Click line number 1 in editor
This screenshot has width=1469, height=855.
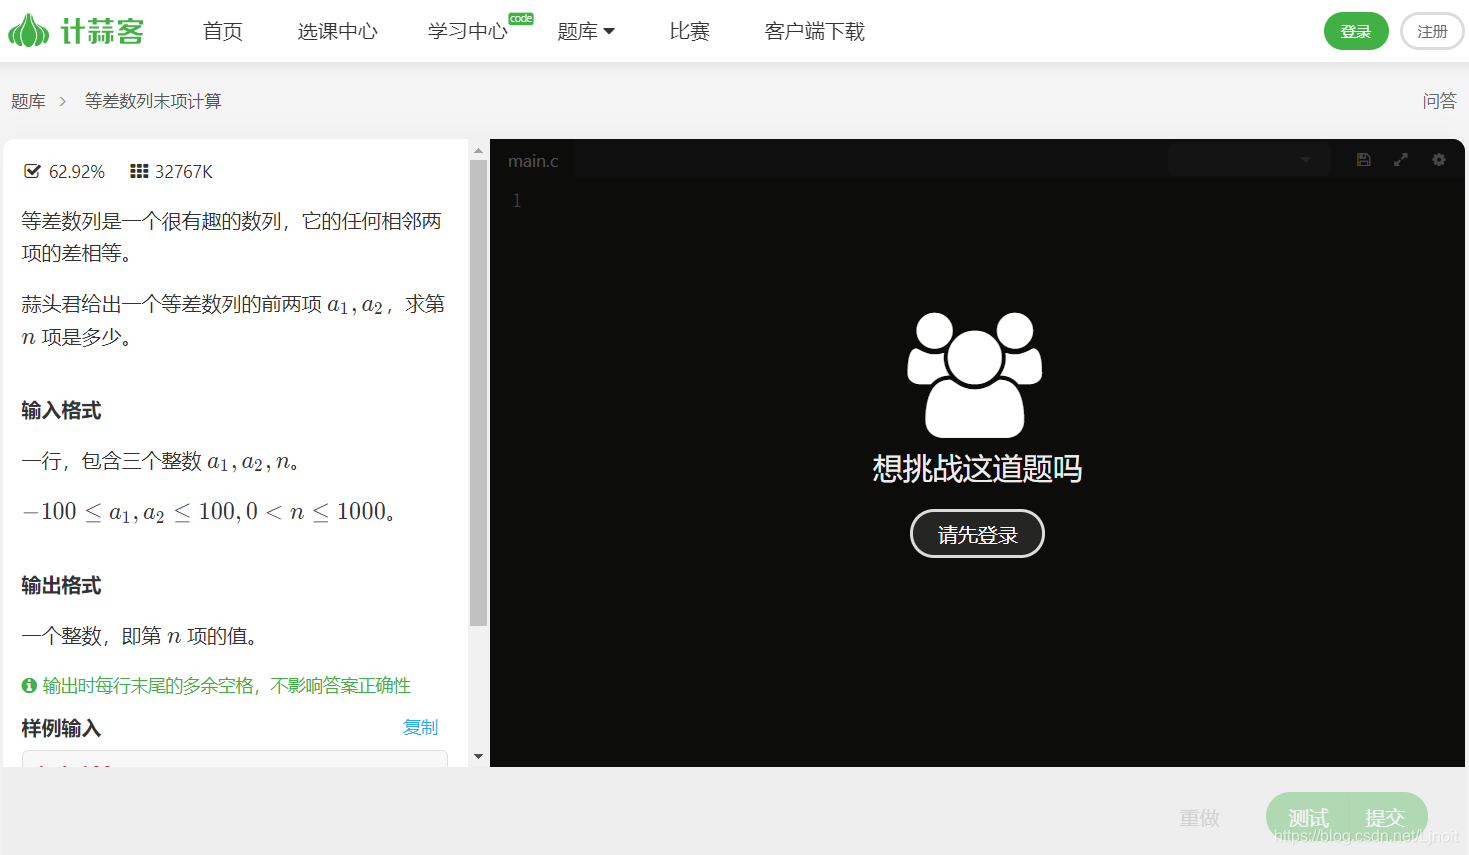pyautogui.click(x=517, y=200)
